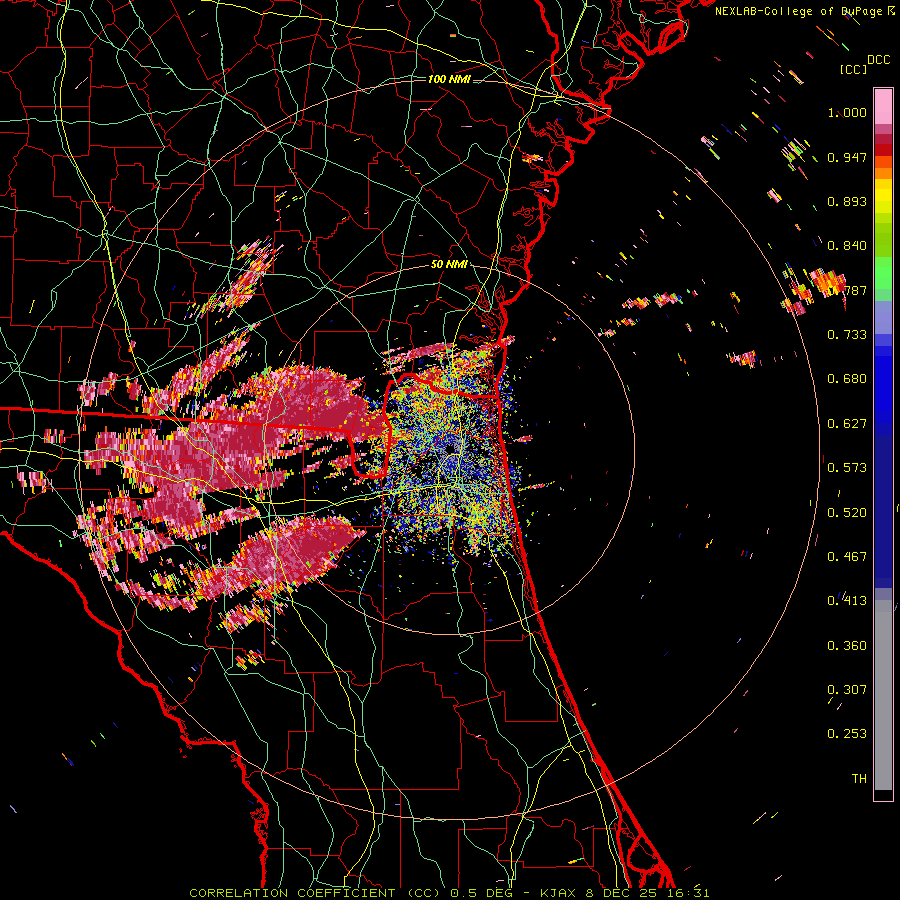This screenshot has height=900, width=900.
Task: Select the 0.520 scale value
Action: [x=847, y=513]
